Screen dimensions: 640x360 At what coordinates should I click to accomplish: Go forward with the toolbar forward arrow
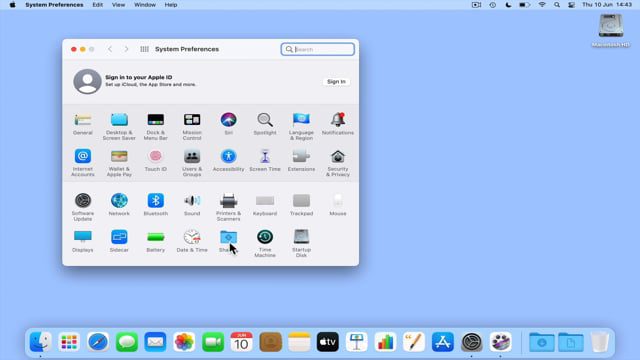pyautogui.click(x=127, y=49)
